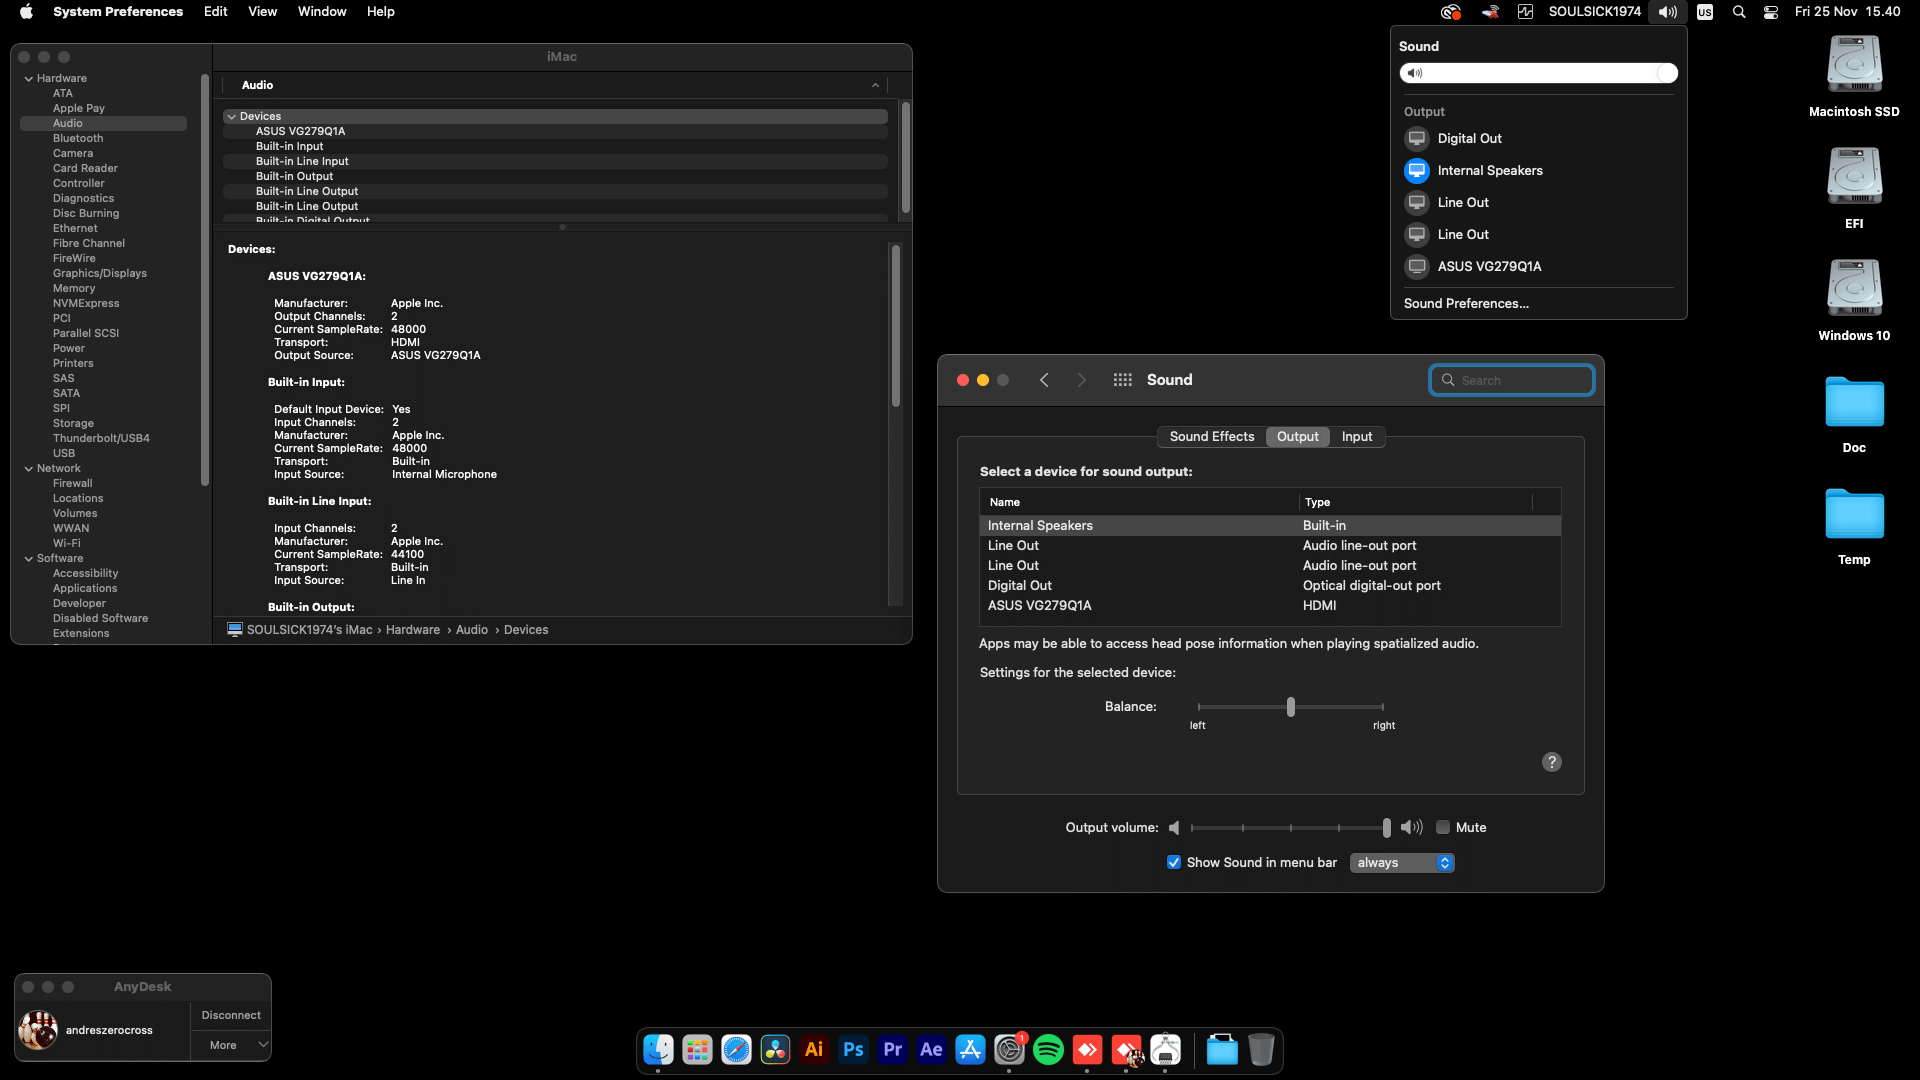This screenshot has width=1920, height=1080.
Task: Click the Balance slider knob
Action: (x=1291, y=706)
